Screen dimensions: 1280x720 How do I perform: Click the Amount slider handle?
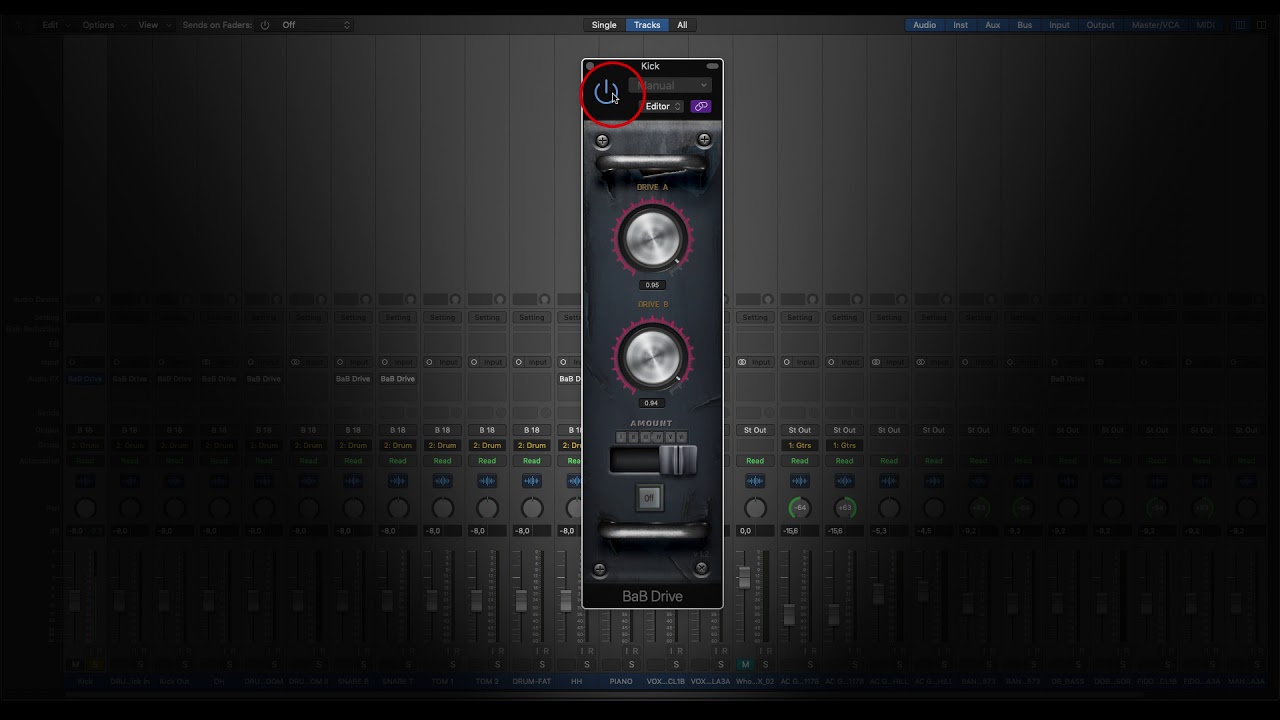(x=677, y=460)
